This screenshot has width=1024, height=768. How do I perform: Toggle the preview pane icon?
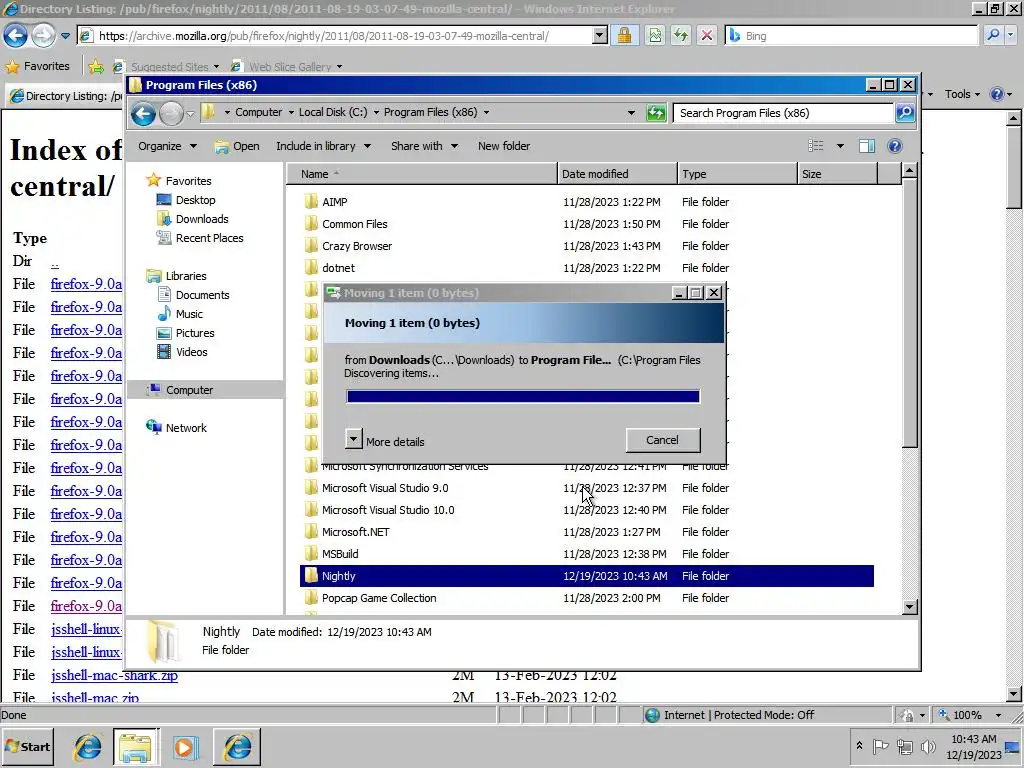coord(867,146)
